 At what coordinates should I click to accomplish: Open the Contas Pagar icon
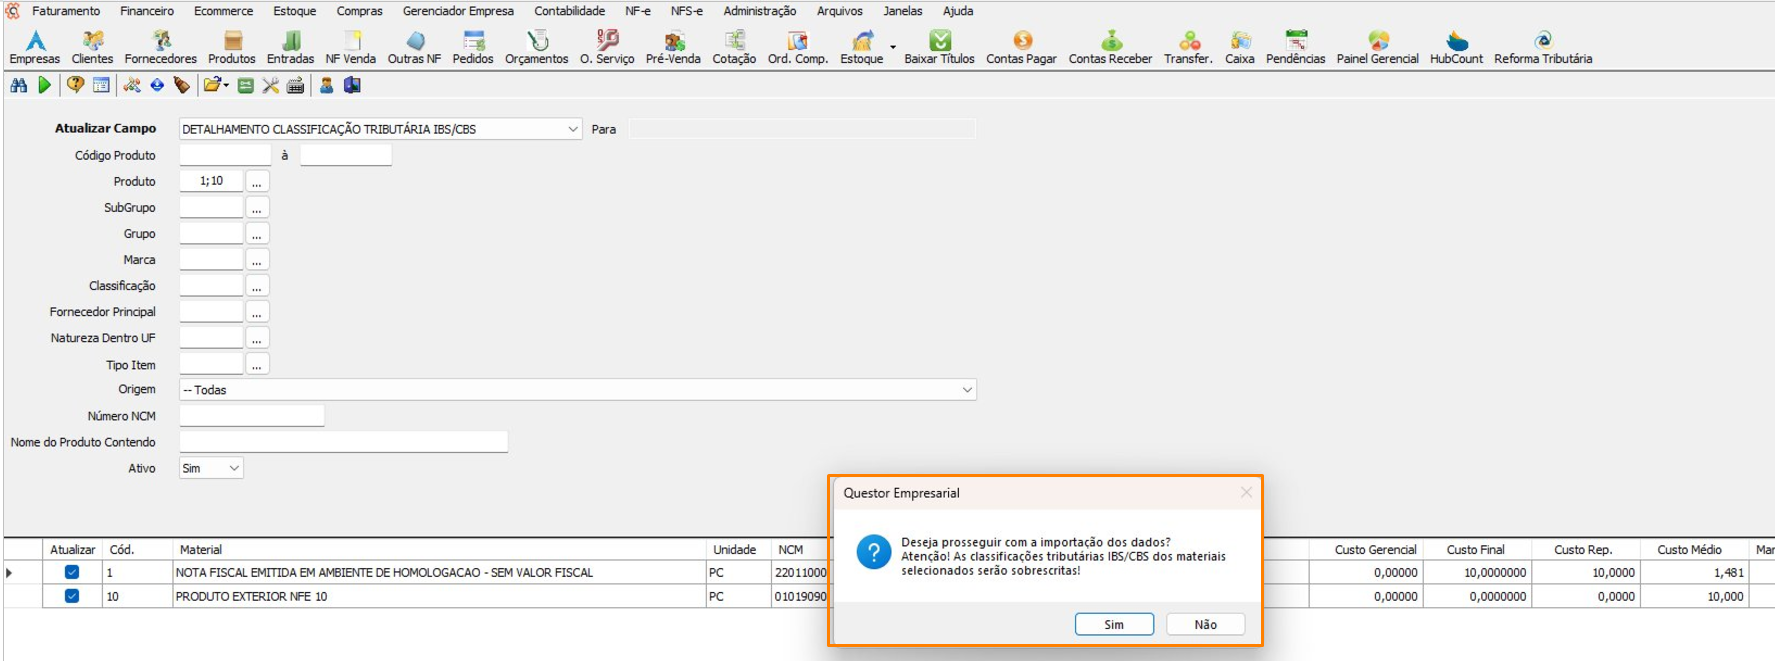[1021, 48]
